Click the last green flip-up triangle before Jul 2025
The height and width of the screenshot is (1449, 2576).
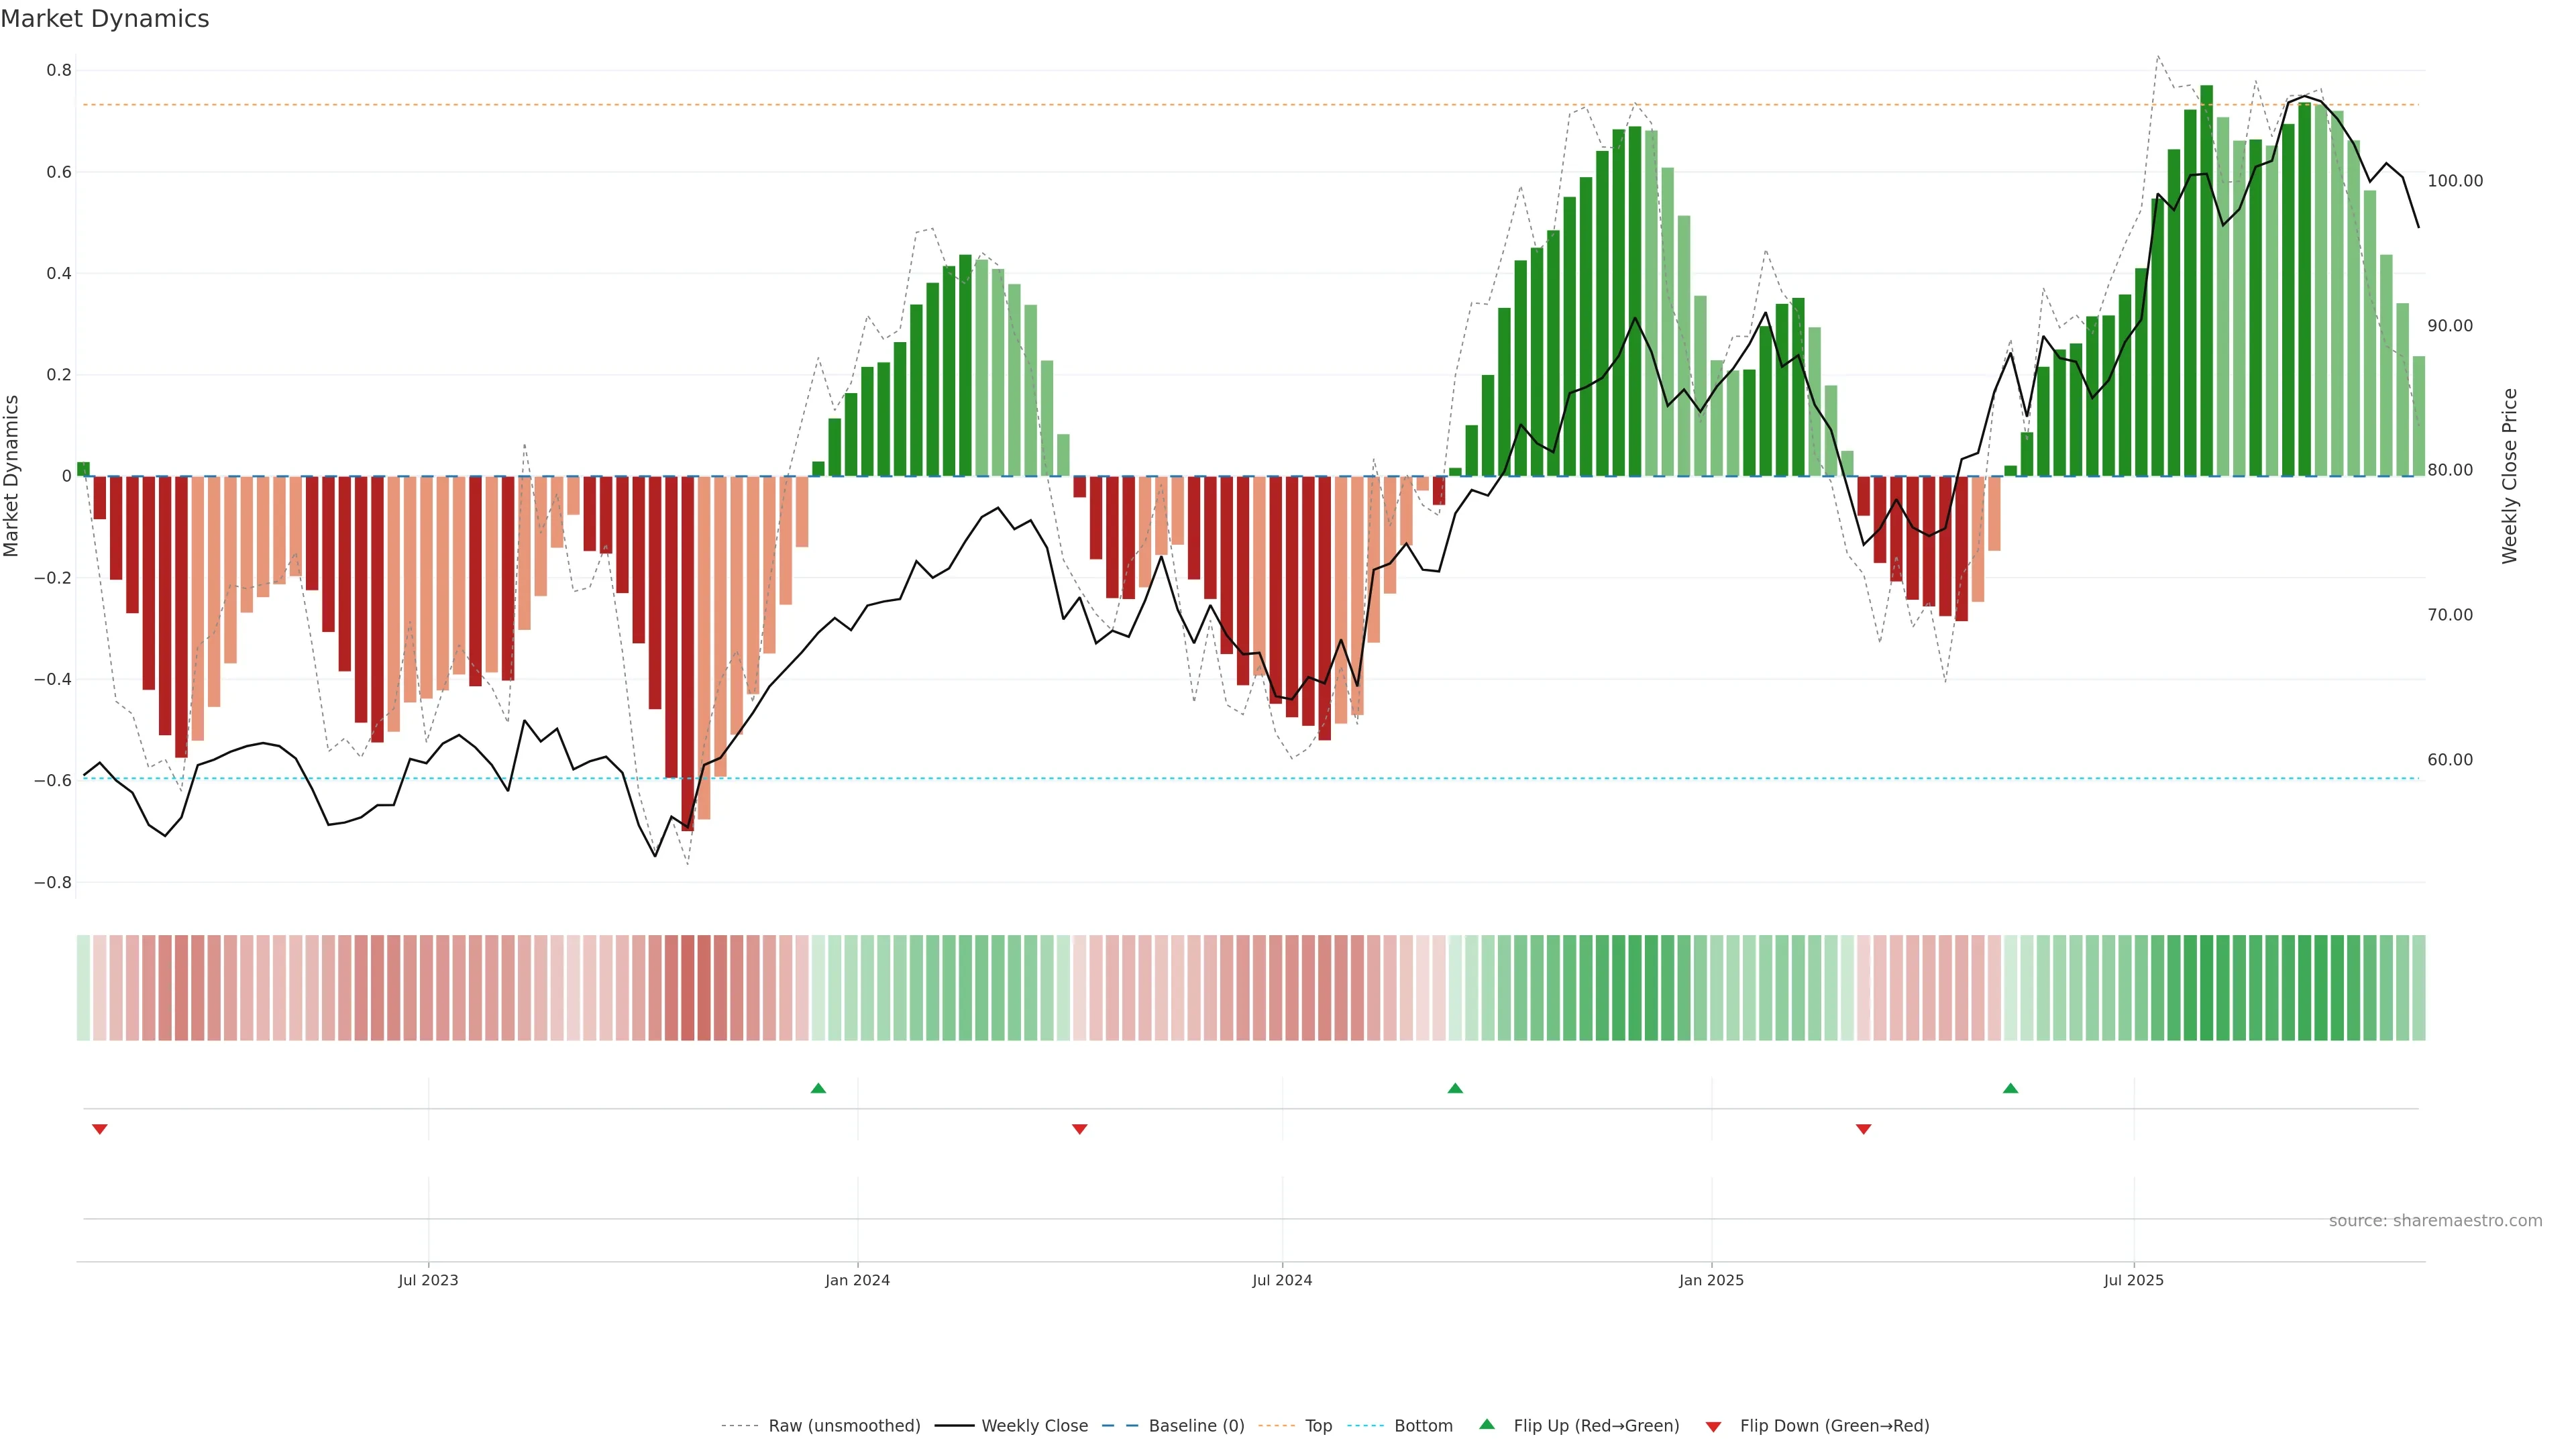(2010, 1088)
